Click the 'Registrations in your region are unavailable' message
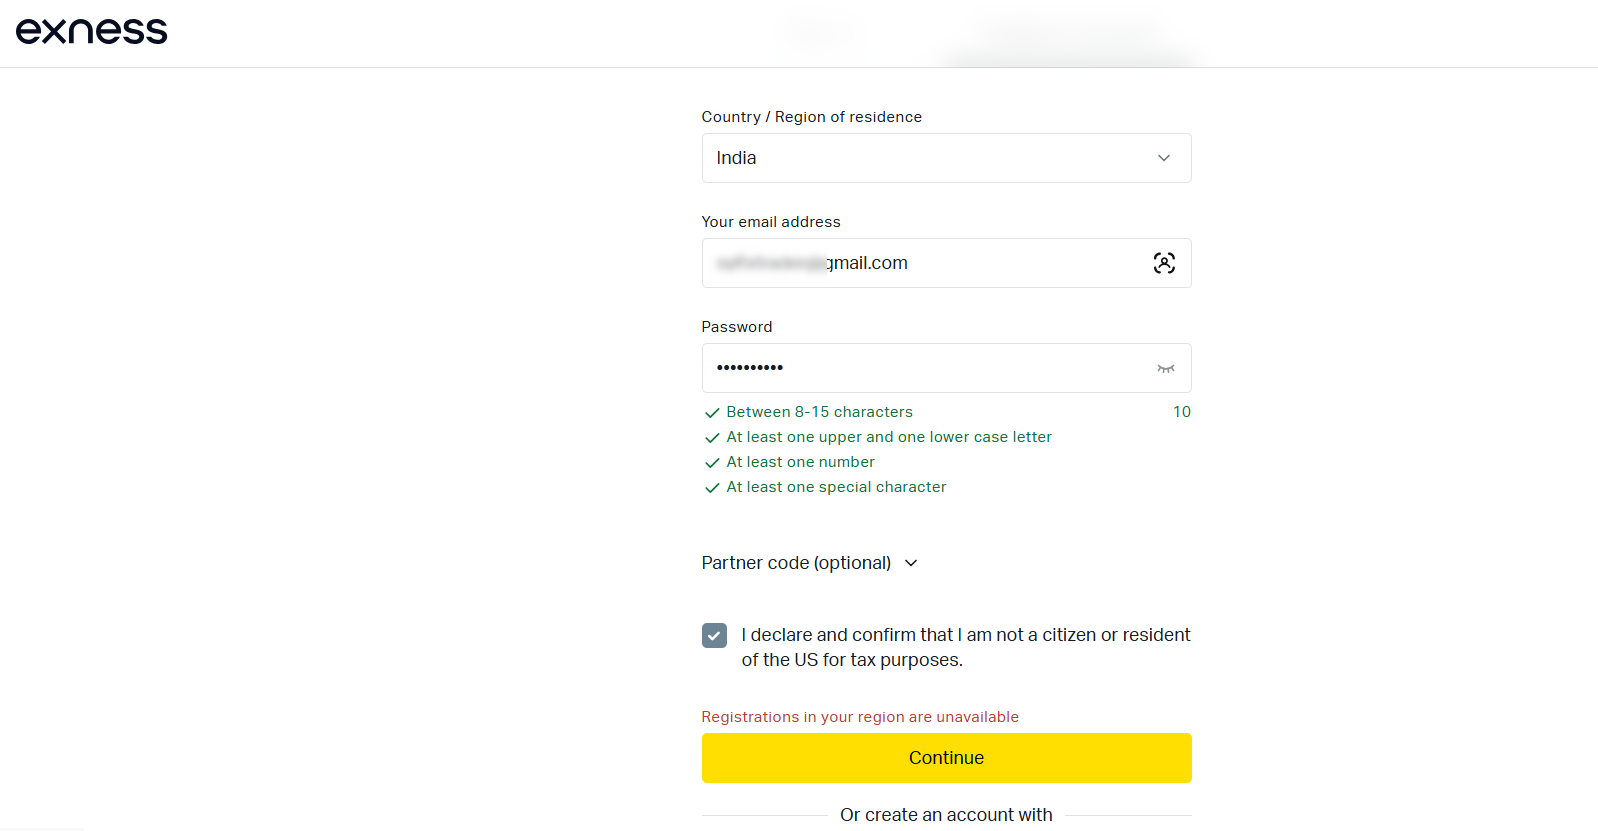 point(860,717)
